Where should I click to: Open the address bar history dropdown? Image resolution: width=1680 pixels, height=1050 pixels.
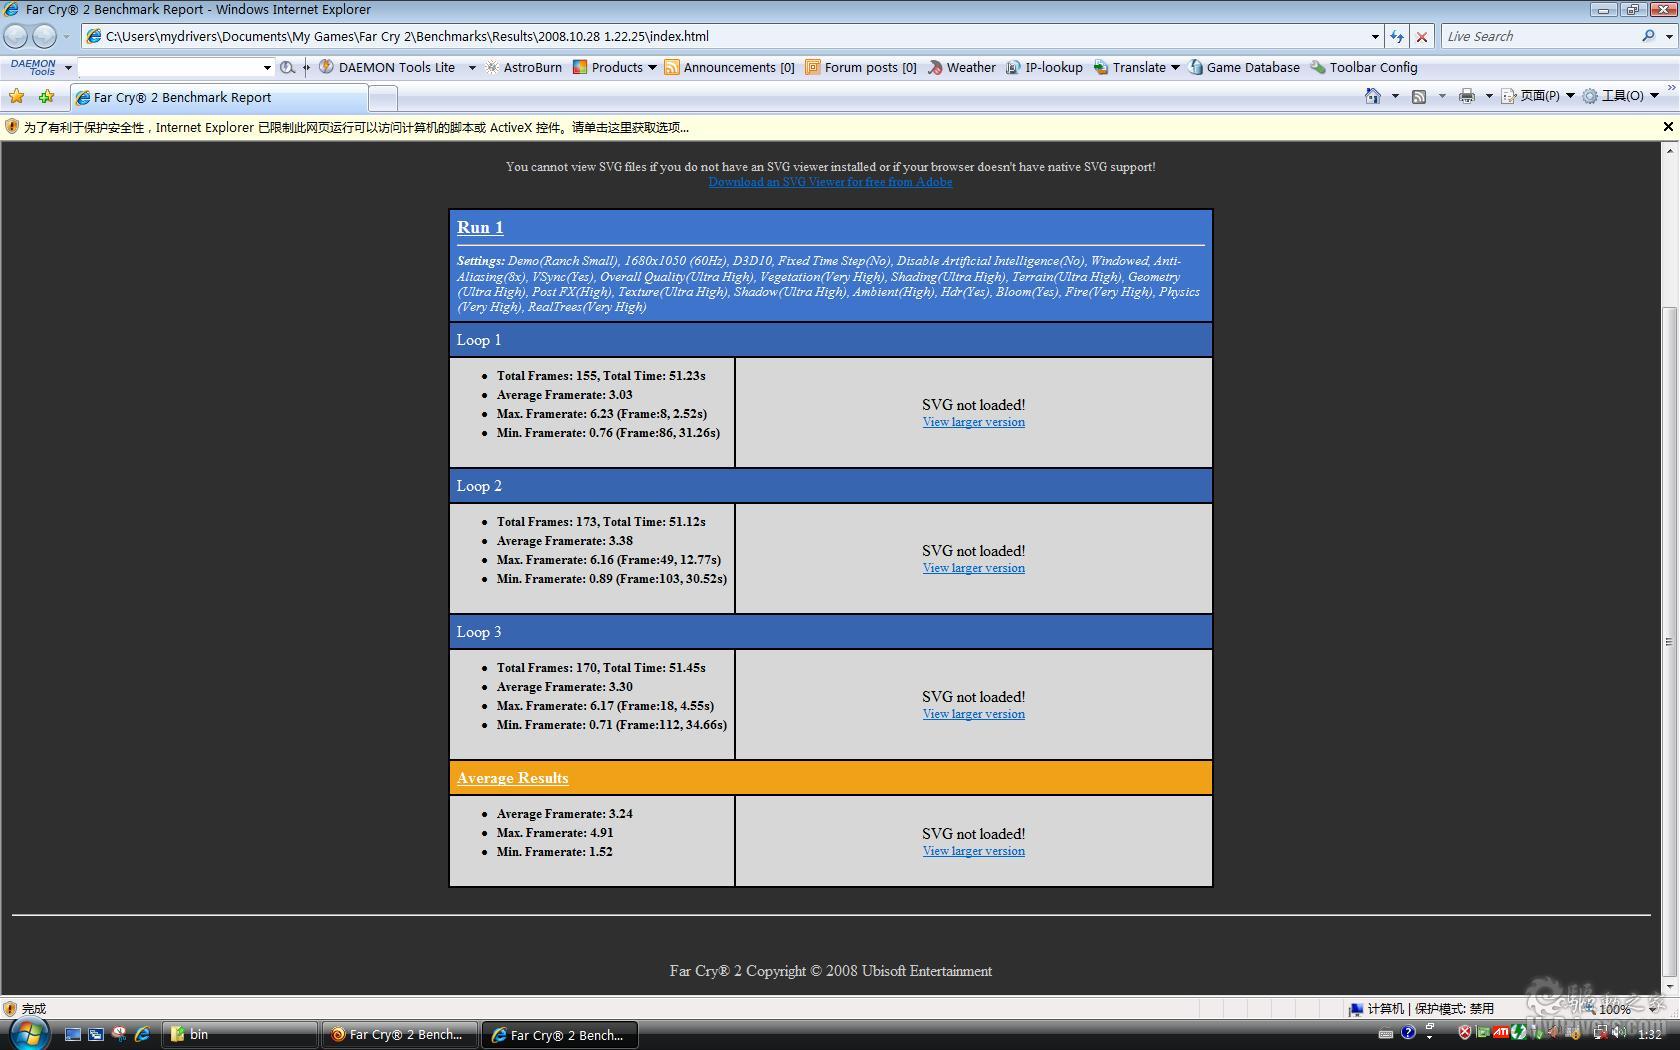tap(1375, 36)
